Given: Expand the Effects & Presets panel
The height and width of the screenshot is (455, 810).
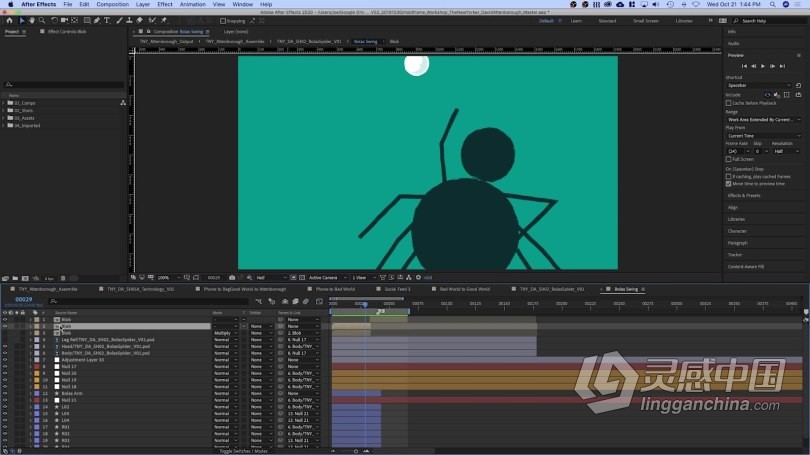Looking at the screenshot, I should 744,196.
